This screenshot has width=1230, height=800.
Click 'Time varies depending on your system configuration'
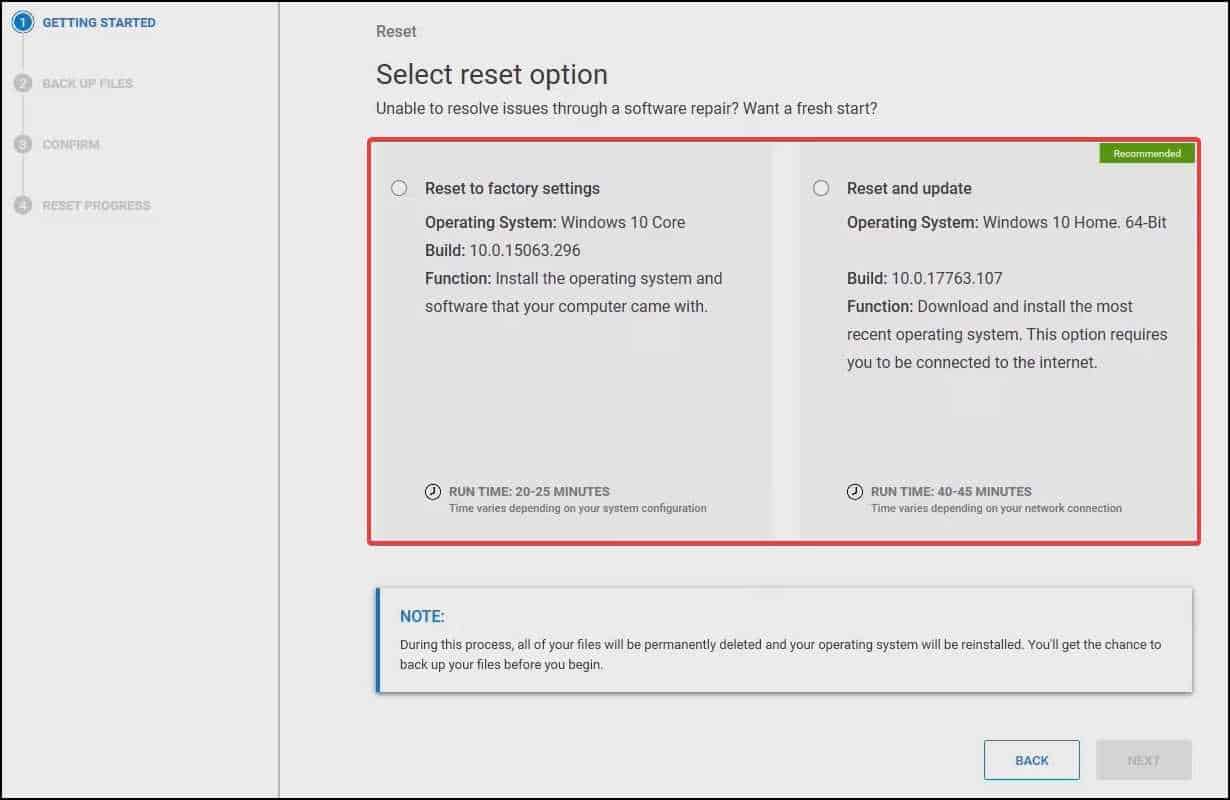[x=578, y=508]
